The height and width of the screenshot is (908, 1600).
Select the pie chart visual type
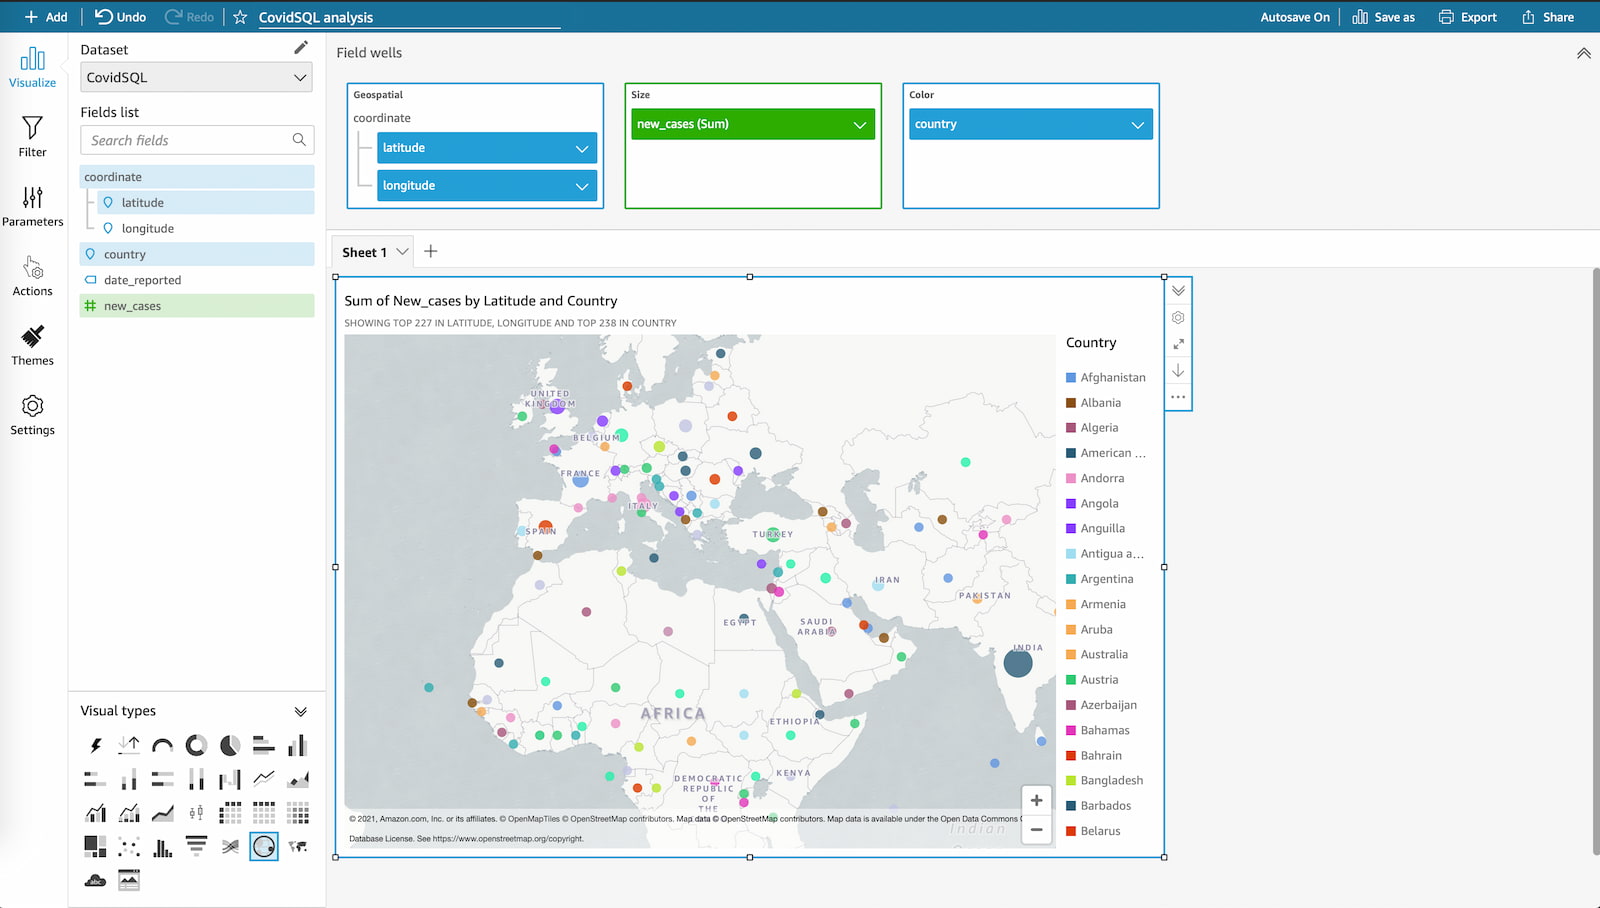229,745
